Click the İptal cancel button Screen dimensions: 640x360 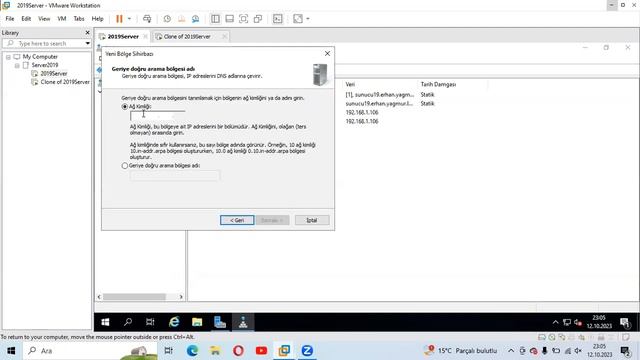coord(312,220)
